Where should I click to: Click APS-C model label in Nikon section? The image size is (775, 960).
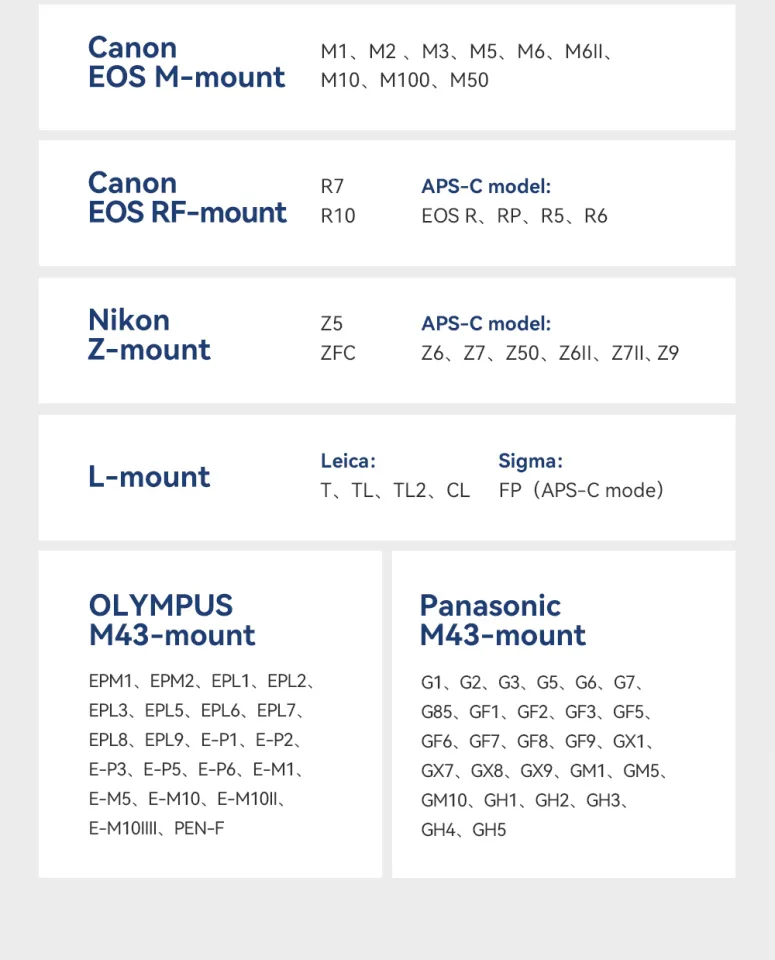coord(486,323)
